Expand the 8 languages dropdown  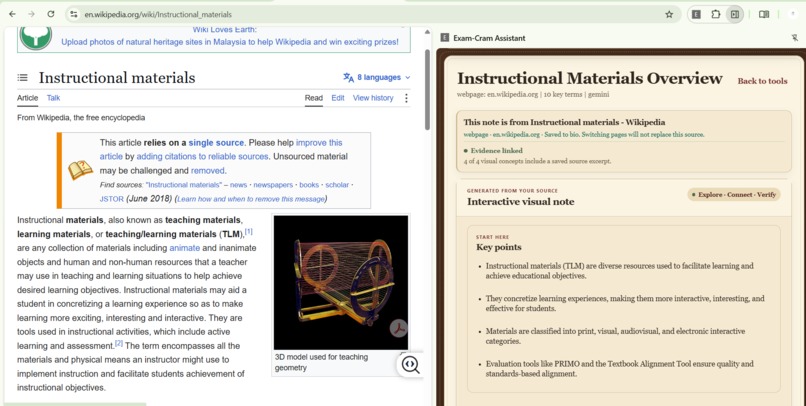click(x=377, y=78)
